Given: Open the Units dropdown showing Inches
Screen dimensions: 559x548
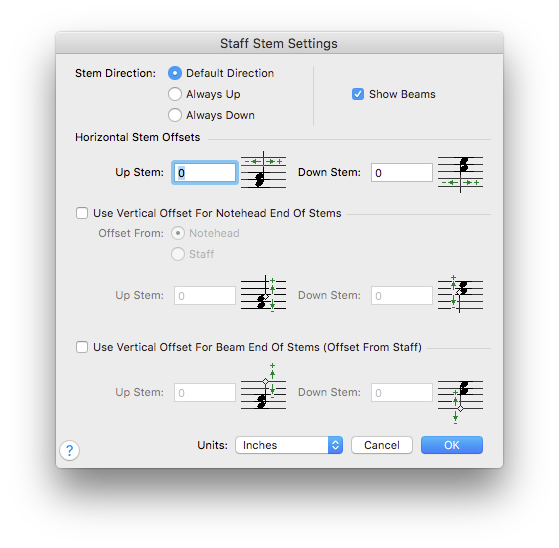Looking at the screenshot, I should pos(289,445).
